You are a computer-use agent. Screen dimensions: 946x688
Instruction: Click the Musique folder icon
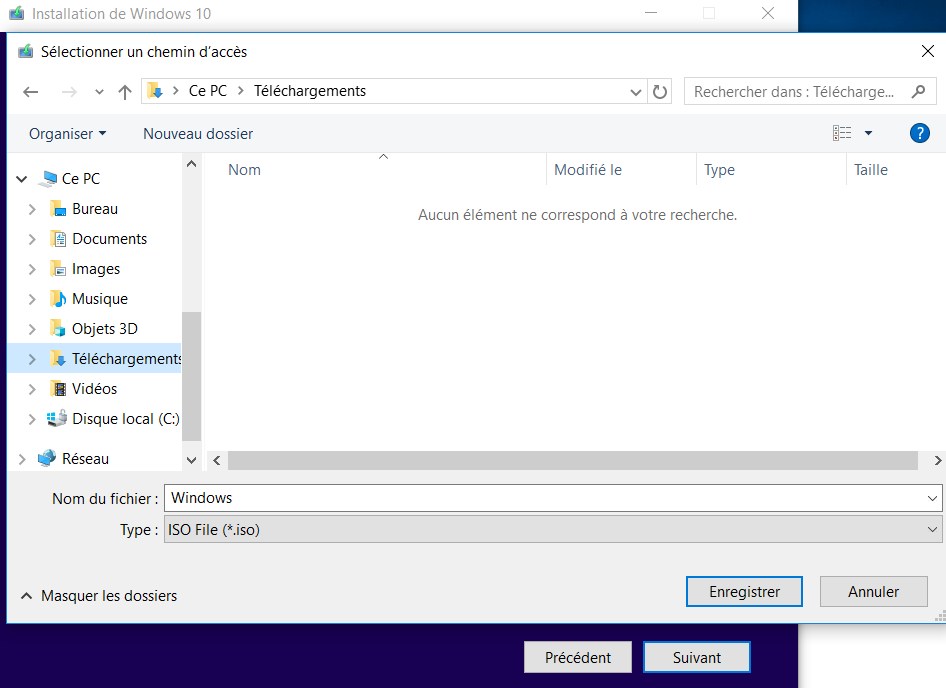[x=59, y=299]
